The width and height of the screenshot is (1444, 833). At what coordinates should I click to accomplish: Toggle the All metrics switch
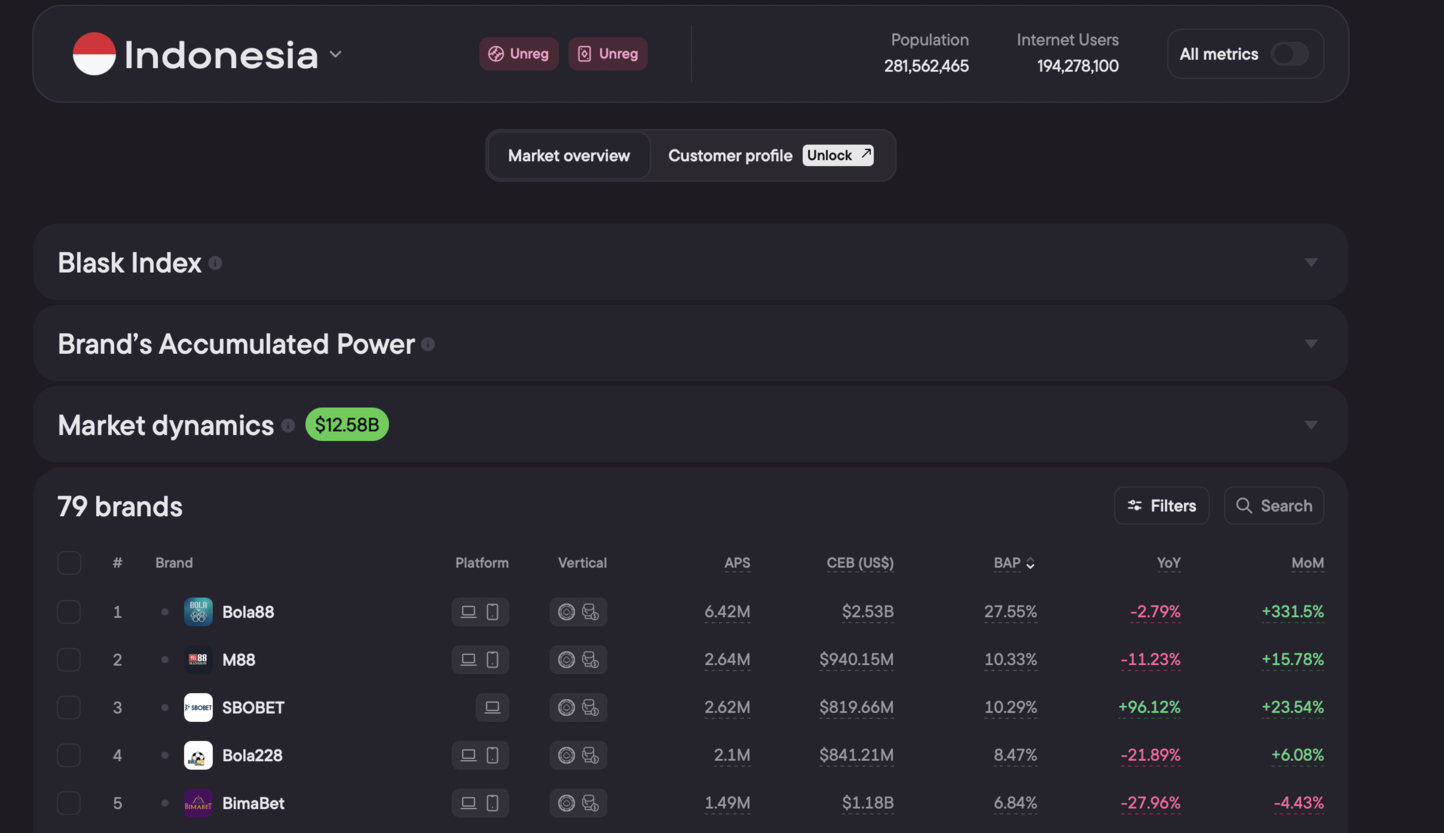point(1289,54)
